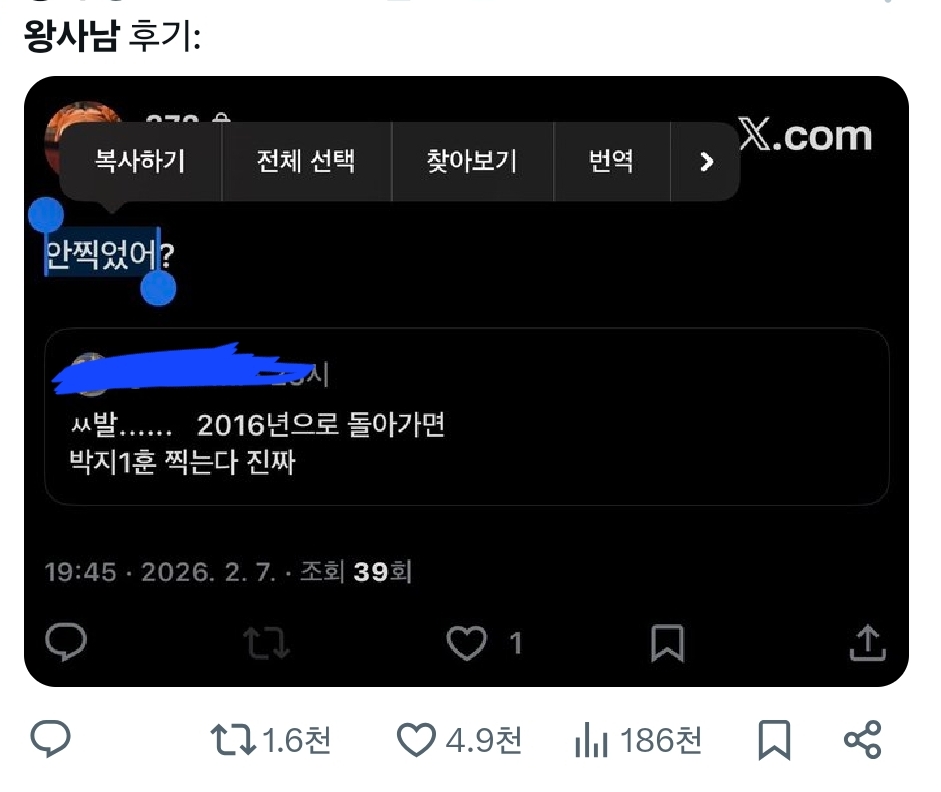Open the embedded screenshot image
The width and height of the screenshot is (941, 792).
[x=466, y=381]
